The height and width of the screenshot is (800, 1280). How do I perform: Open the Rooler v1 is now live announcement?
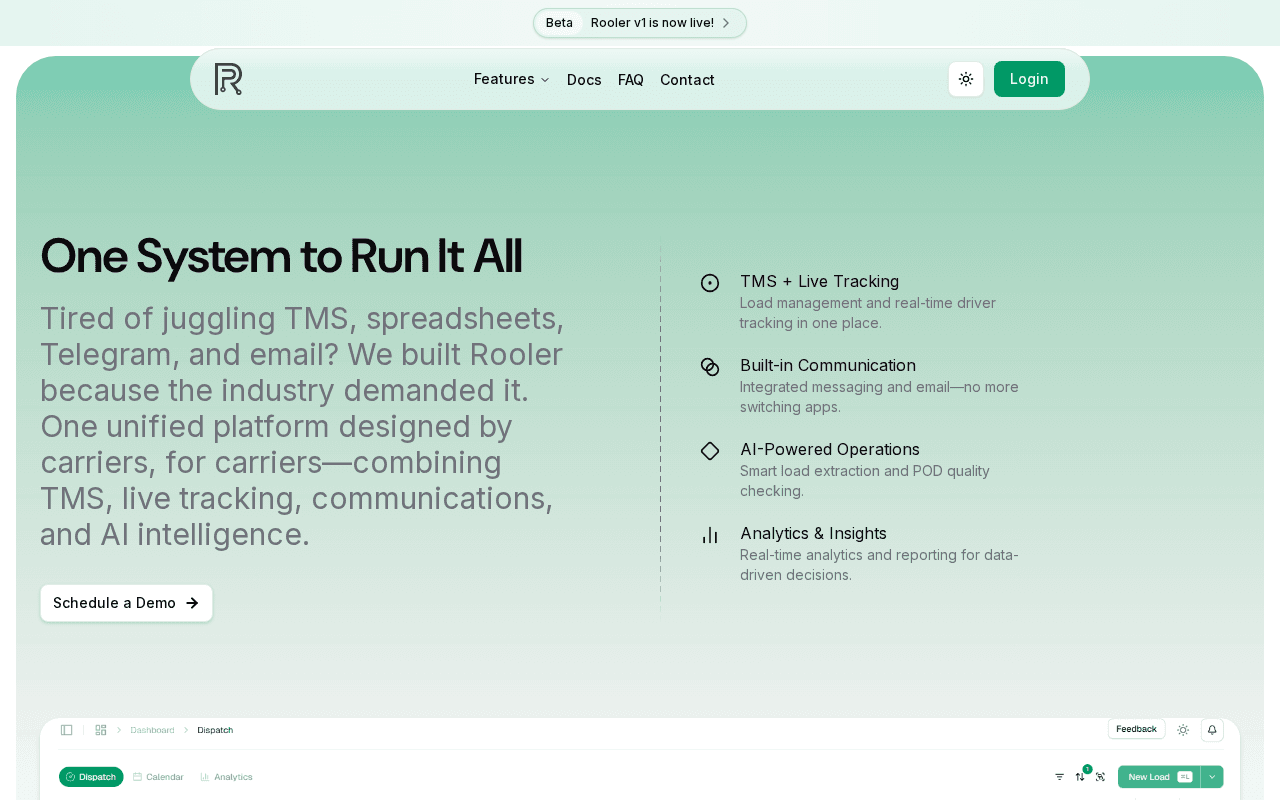pos(640,23)
